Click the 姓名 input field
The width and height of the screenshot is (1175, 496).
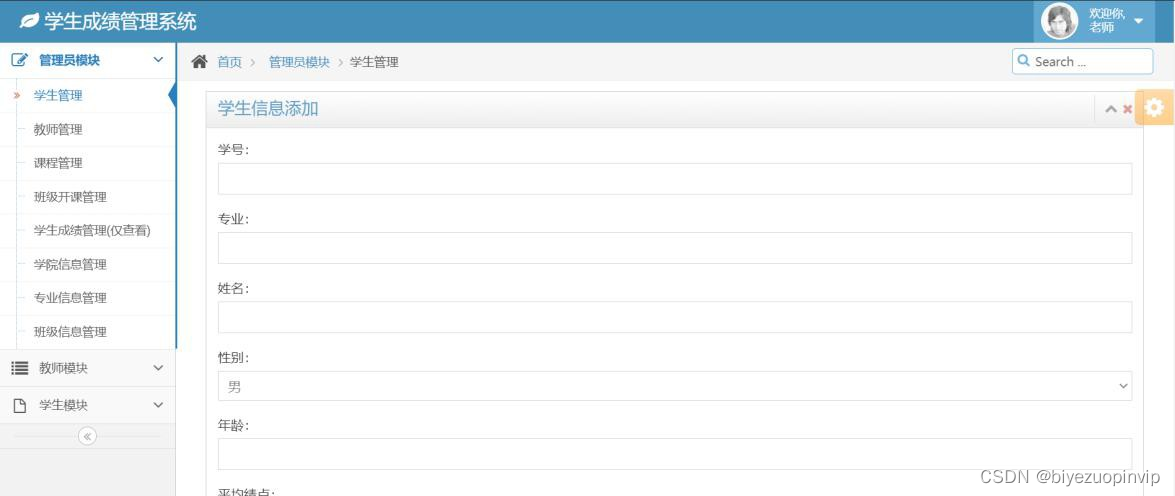pos(674,317)
